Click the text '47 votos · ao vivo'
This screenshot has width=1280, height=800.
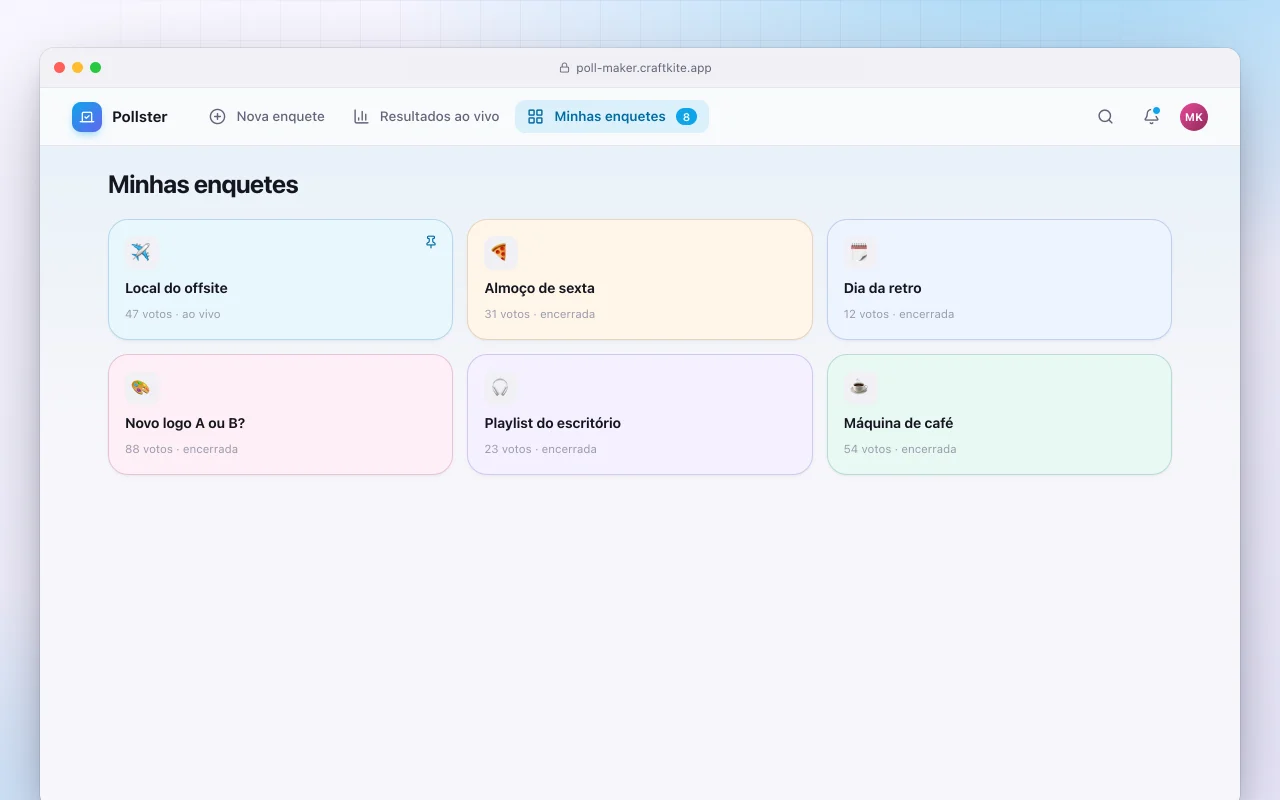click(x=173, y=314)
